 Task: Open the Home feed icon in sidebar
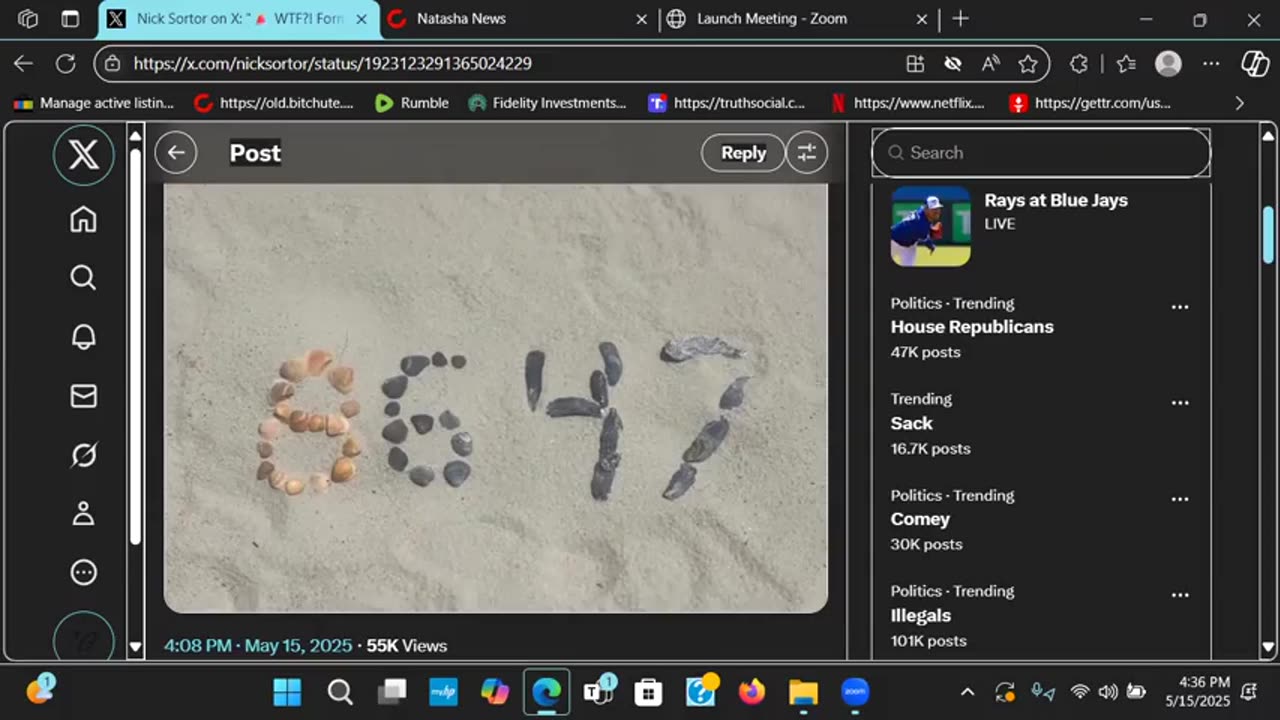tap(84, 219)
